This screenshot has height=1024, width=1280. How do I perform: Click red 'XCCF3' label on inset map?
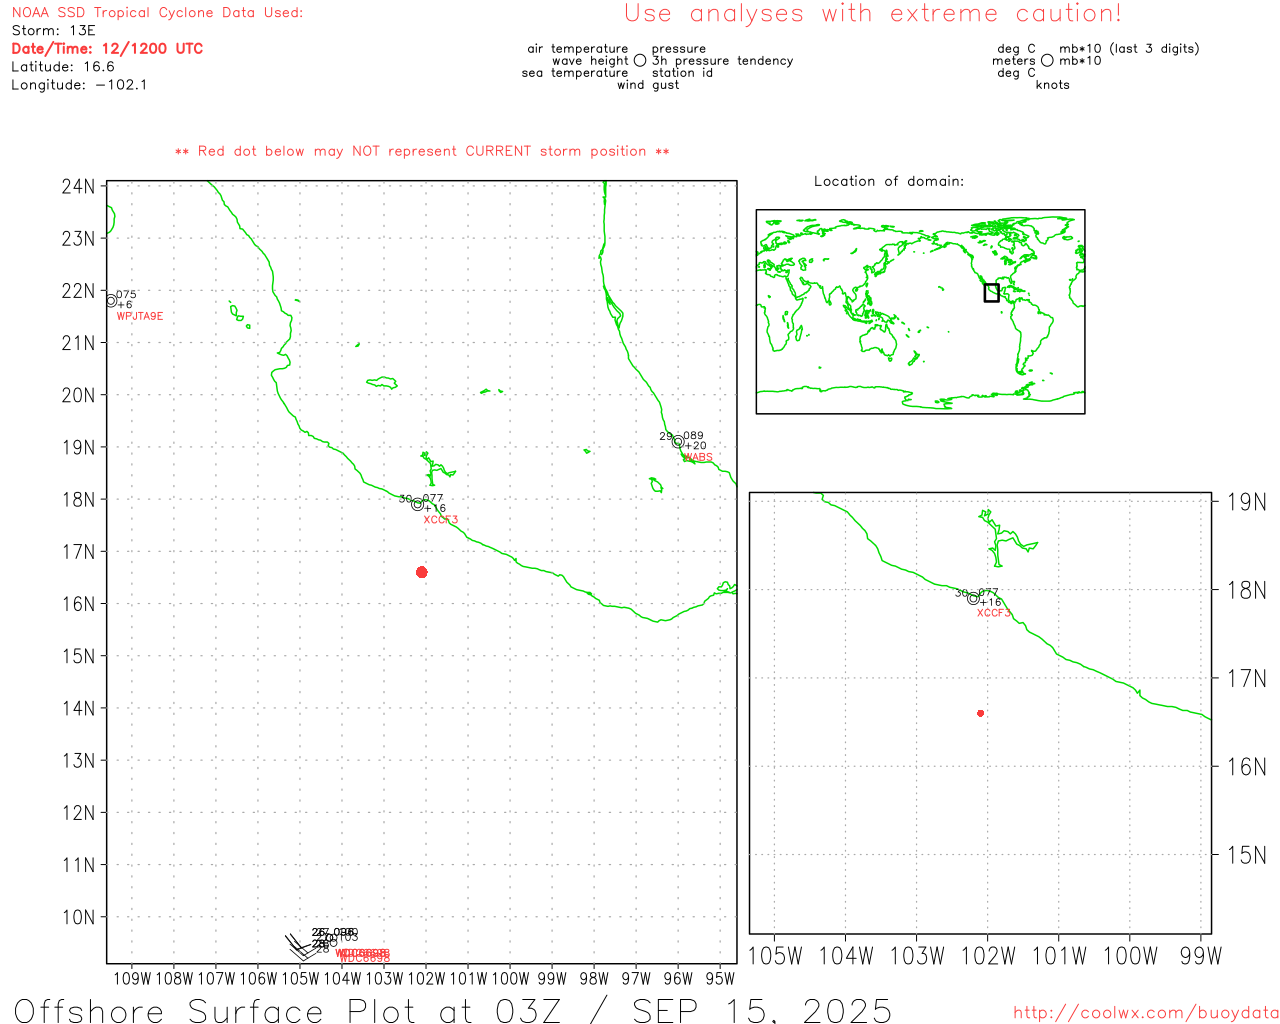click(994, 613)
